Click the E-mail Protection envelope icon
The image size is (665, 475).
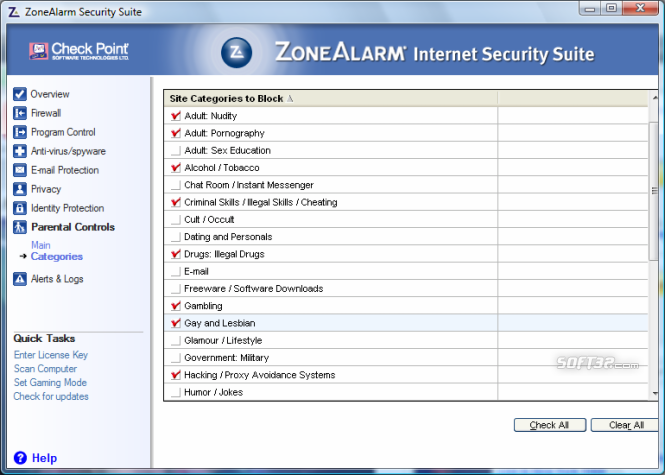[20, 170]
